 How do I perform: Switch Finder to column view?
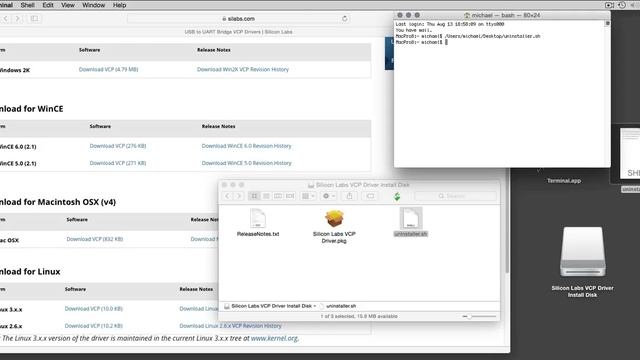pyautogui.click(x=278, y=196)
